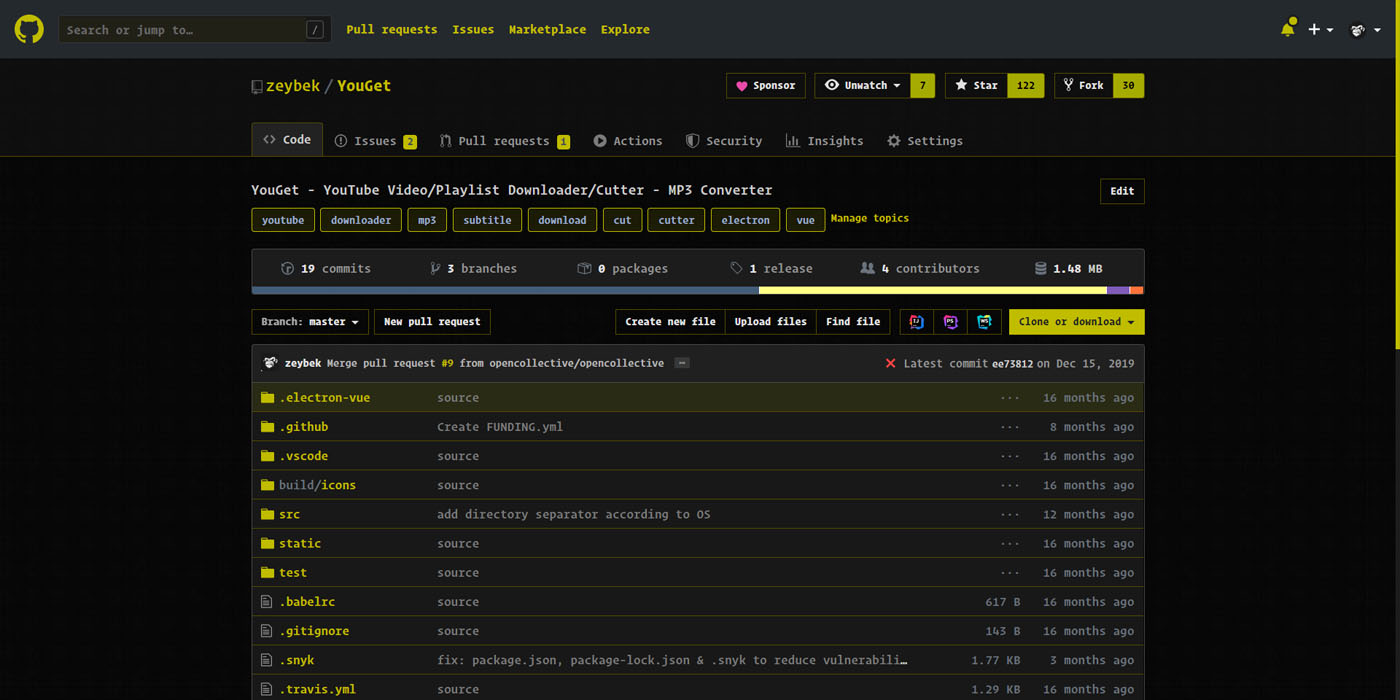
Task: Open the src folder
Action: (289, 514)
